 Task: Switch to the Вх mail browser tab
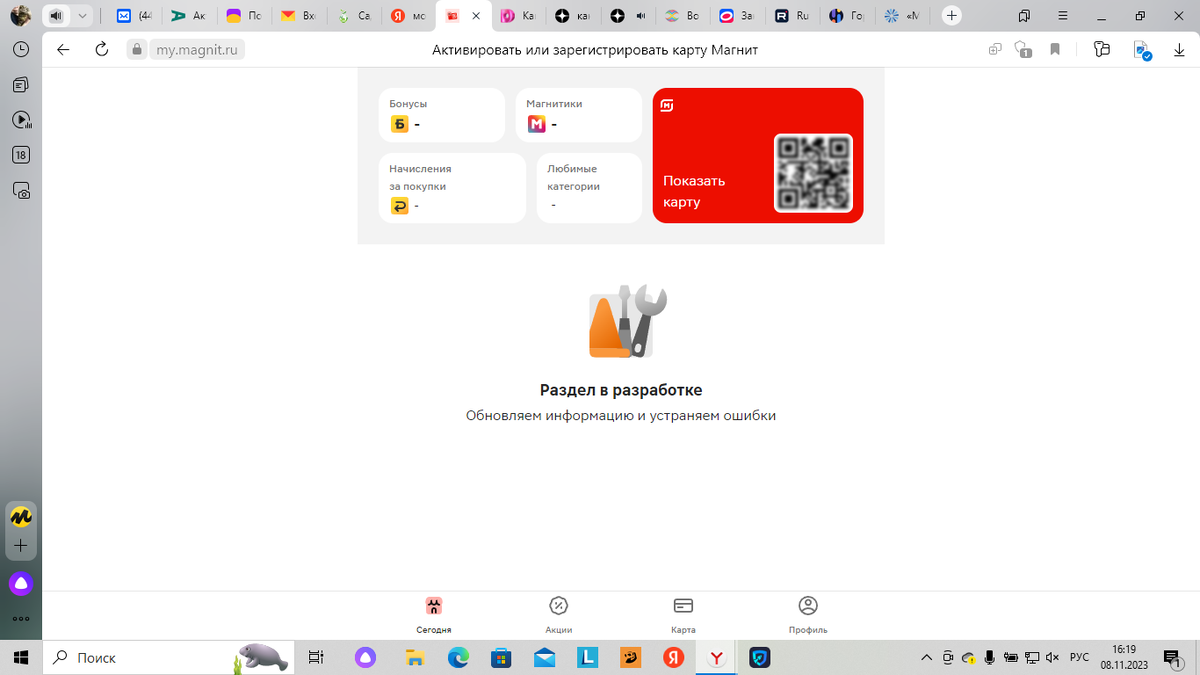298,16
